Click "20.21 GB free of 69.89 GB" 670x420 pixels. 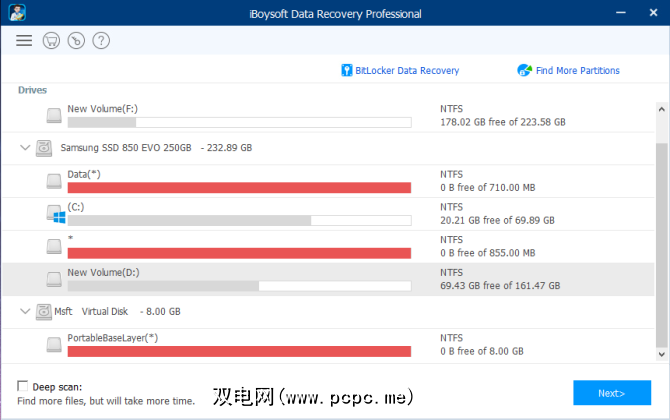tap(497, 220)
